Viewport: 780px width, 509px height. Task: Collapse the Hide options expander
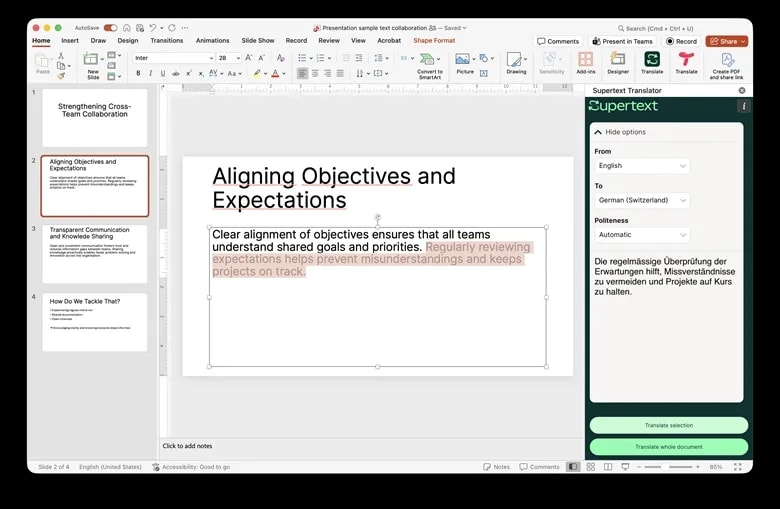620,132
